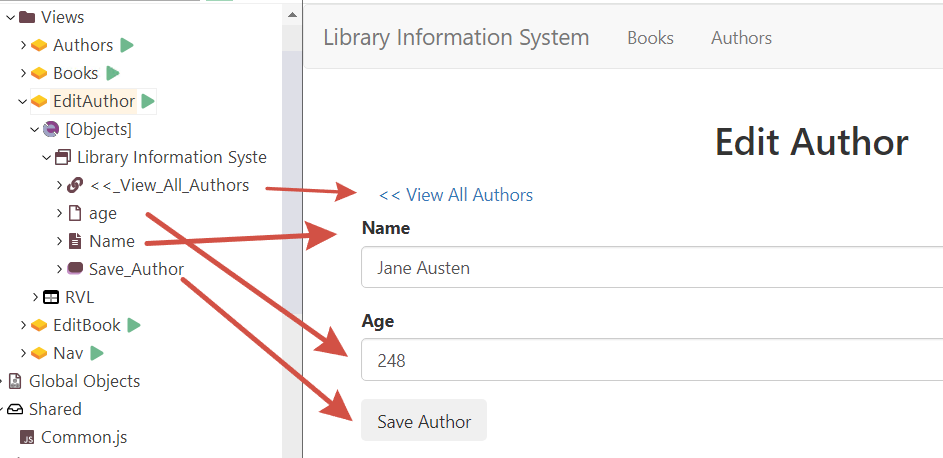Select the Shared tree row
The width and height of the screenshot is (943, 458).
(x=55, y=409)
